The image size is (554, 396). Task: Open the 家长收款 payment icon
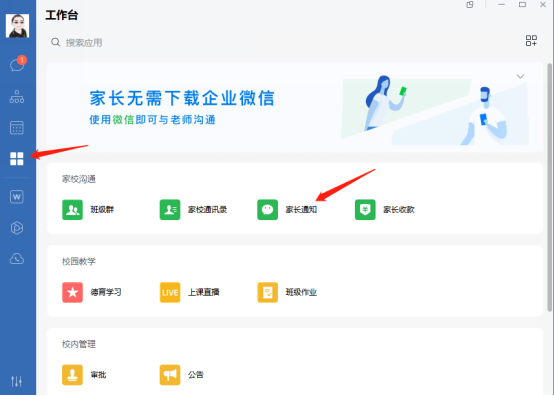(365, 210)
